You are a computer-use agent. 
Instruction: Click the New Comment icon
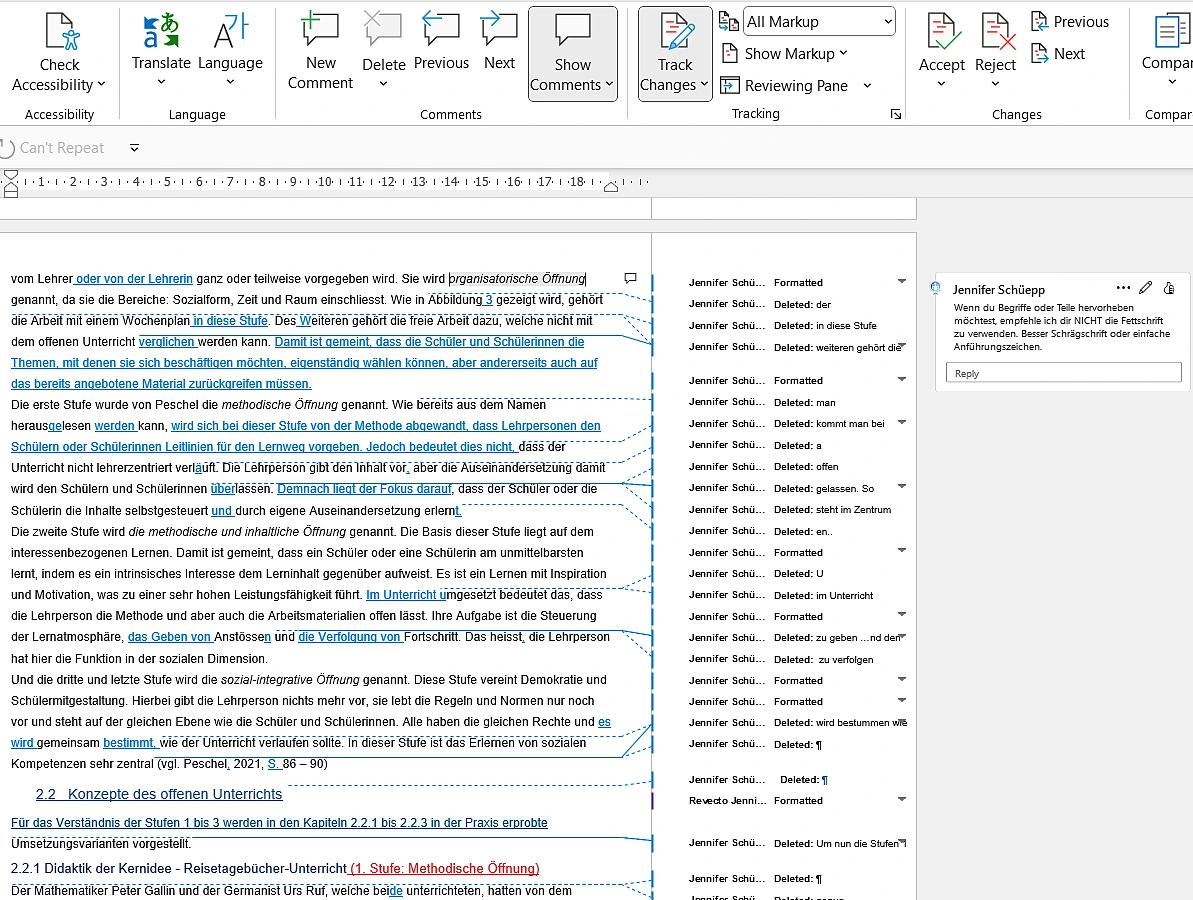[x=320, y=30]
